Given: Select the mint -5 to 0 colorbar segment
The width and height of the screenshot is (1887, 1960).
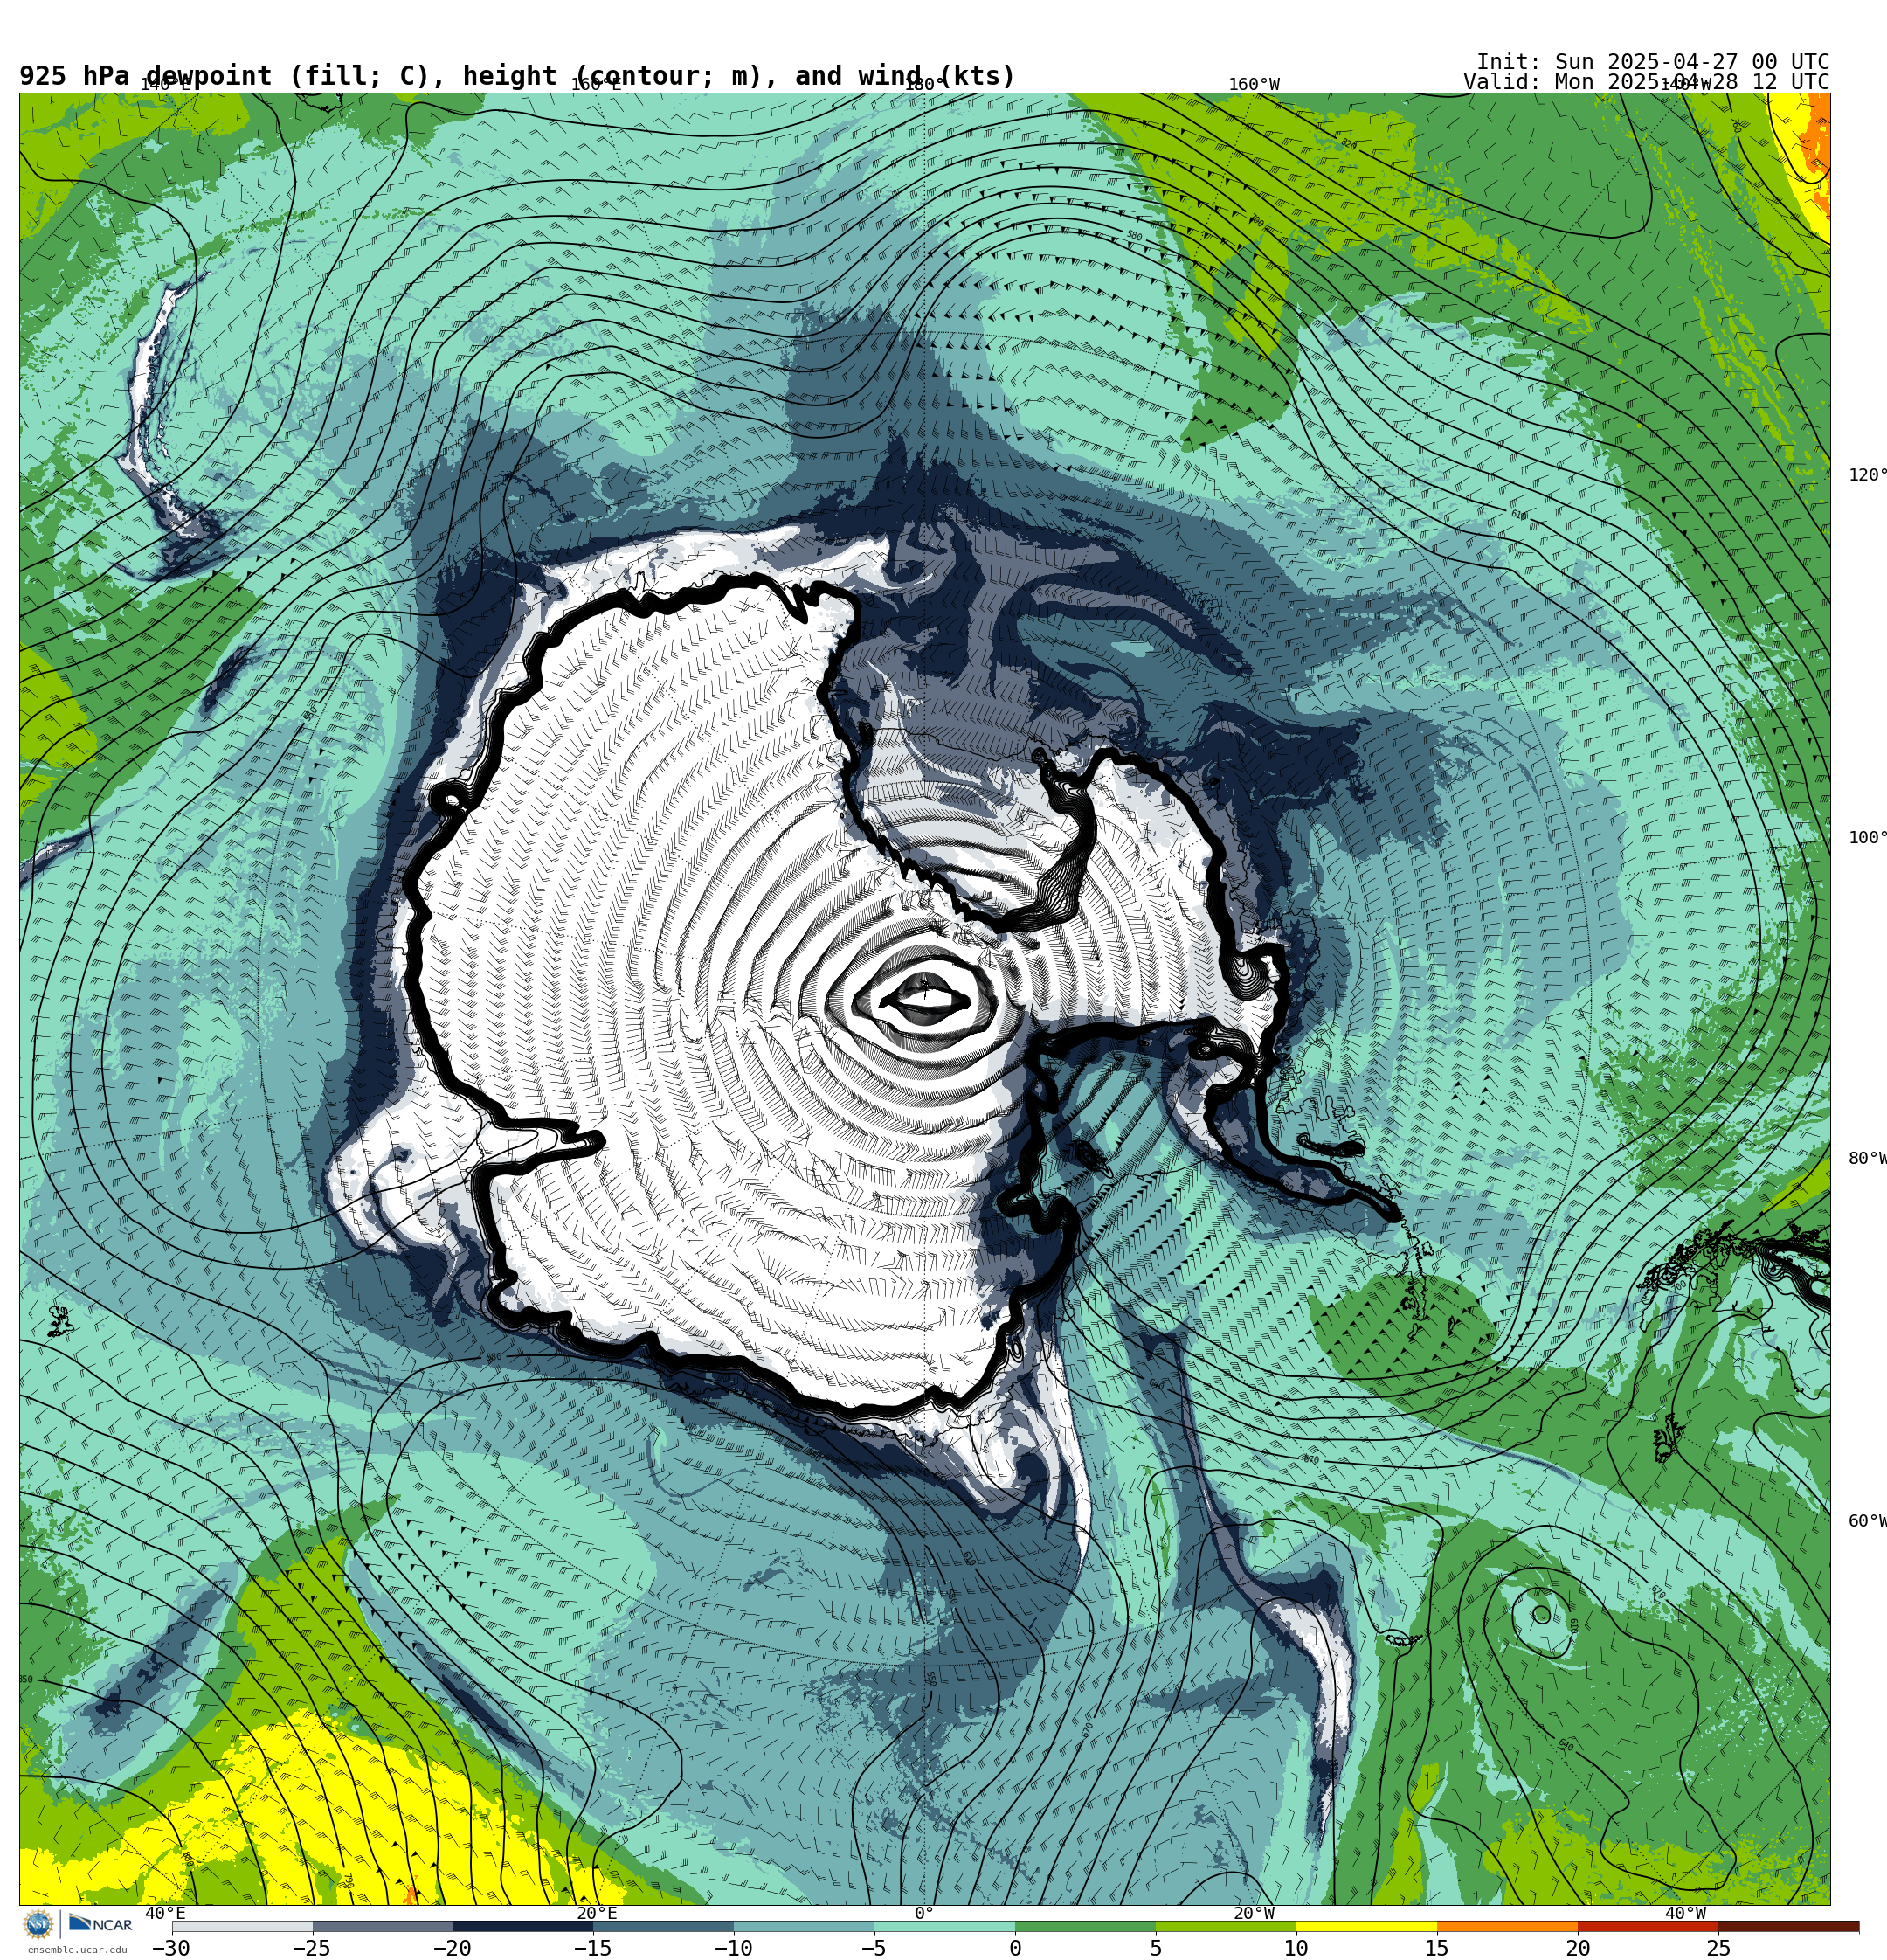Looking at the screenshot, I should 945,1926.
